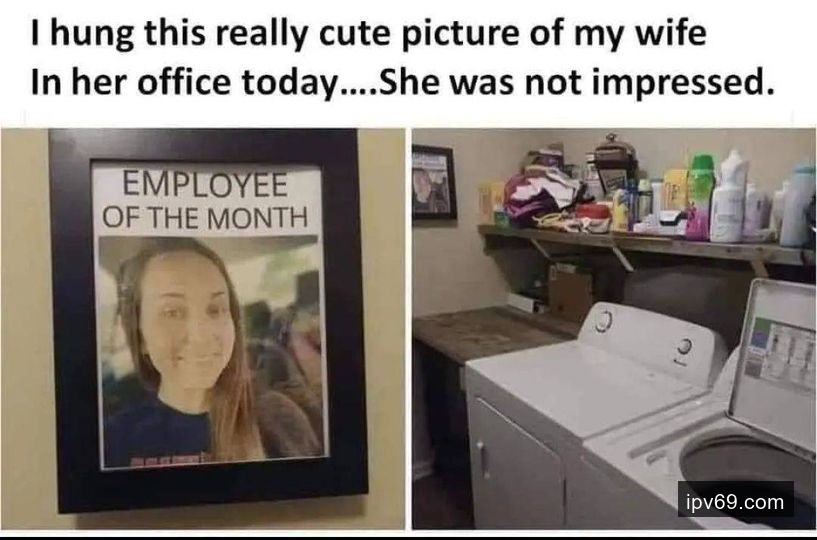Select the small framed picture on laundry wall
Image resolution: width=817 pixels, height=540 pixels.
[x=434, y=182]
